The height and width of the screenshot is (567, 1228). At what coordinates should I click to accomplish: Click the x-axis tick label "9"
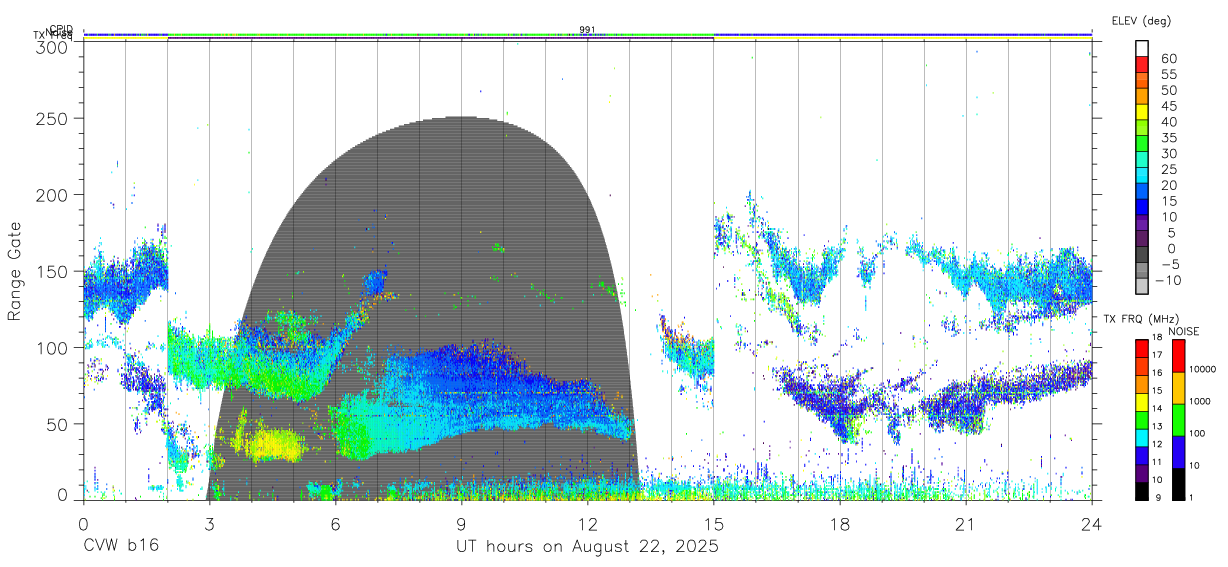461,524
